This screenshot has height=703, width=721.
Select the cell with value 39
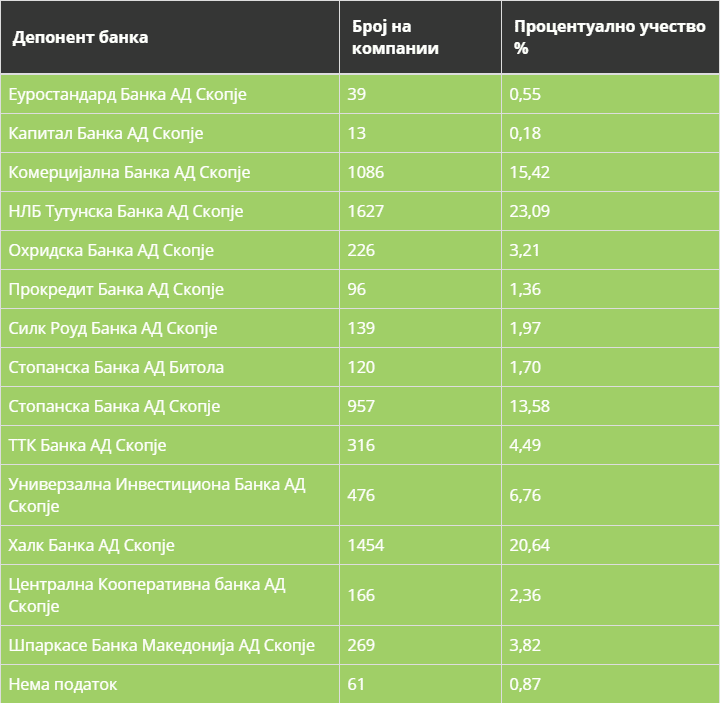click(x=420, y=94)
